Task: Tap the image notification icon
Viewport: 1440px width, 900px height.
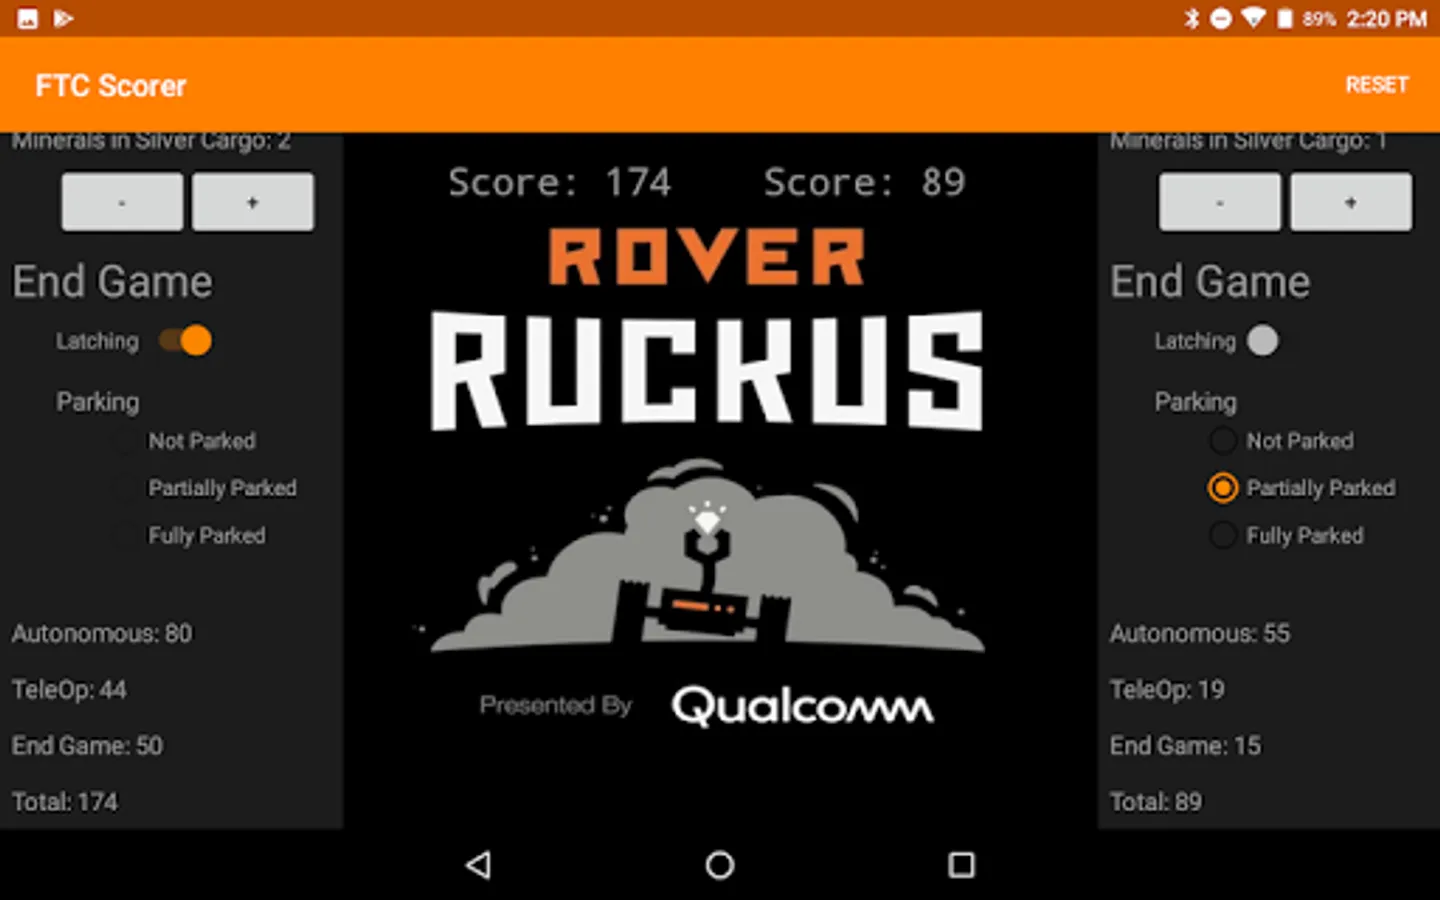Action: pyautogui.click(x=28, y=18)
